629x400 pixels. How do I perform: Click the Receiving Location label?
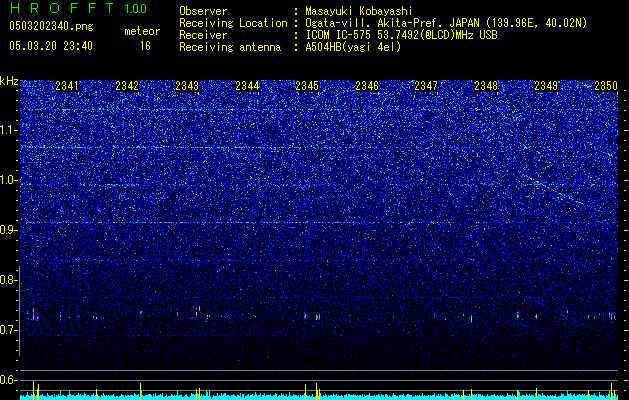tap(233, 23)
